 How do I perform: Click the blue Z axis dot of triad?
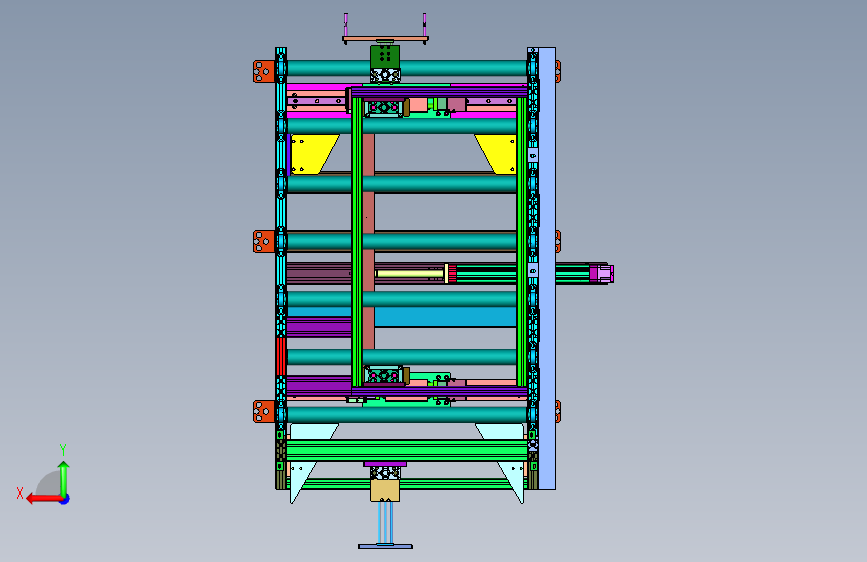65,500
